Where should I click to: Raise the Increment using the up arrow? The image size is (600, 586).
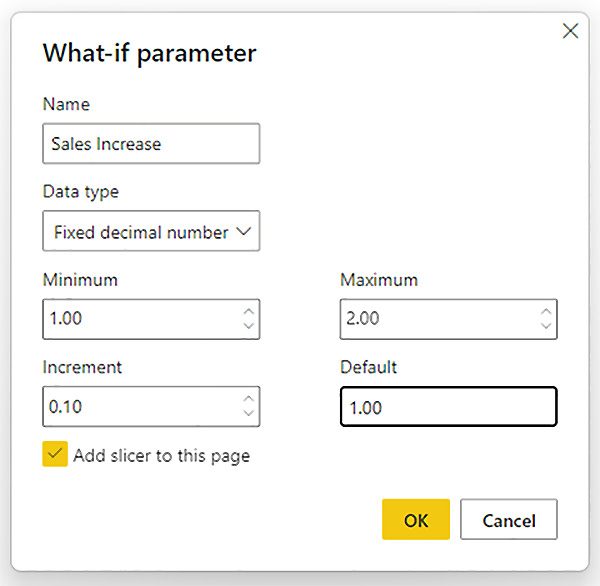(x=248, y=399)
